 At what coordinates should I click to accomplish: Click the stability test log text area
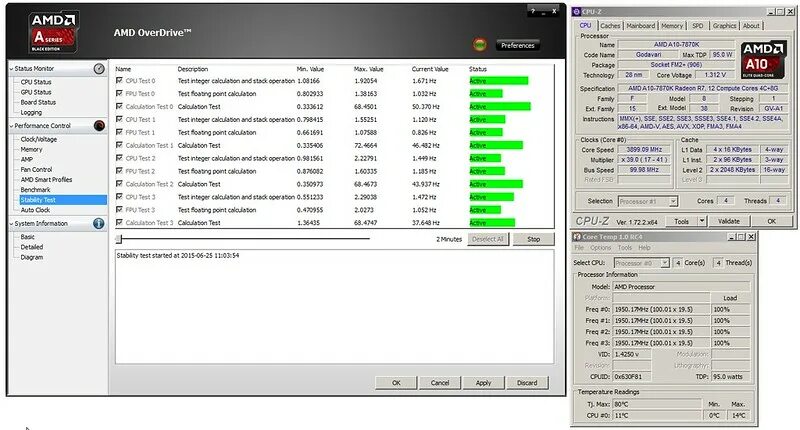[x=334, y=307]
